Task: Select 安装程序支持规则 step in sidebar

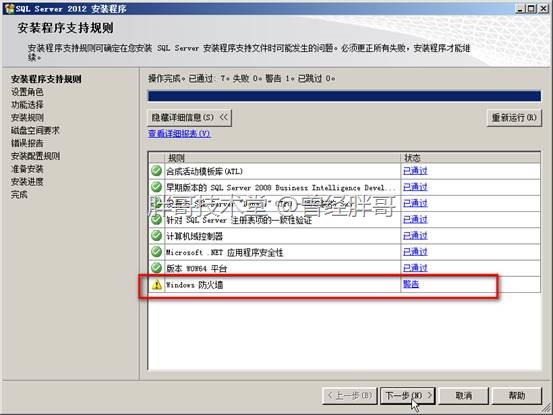Action: [x=46, y=79]
